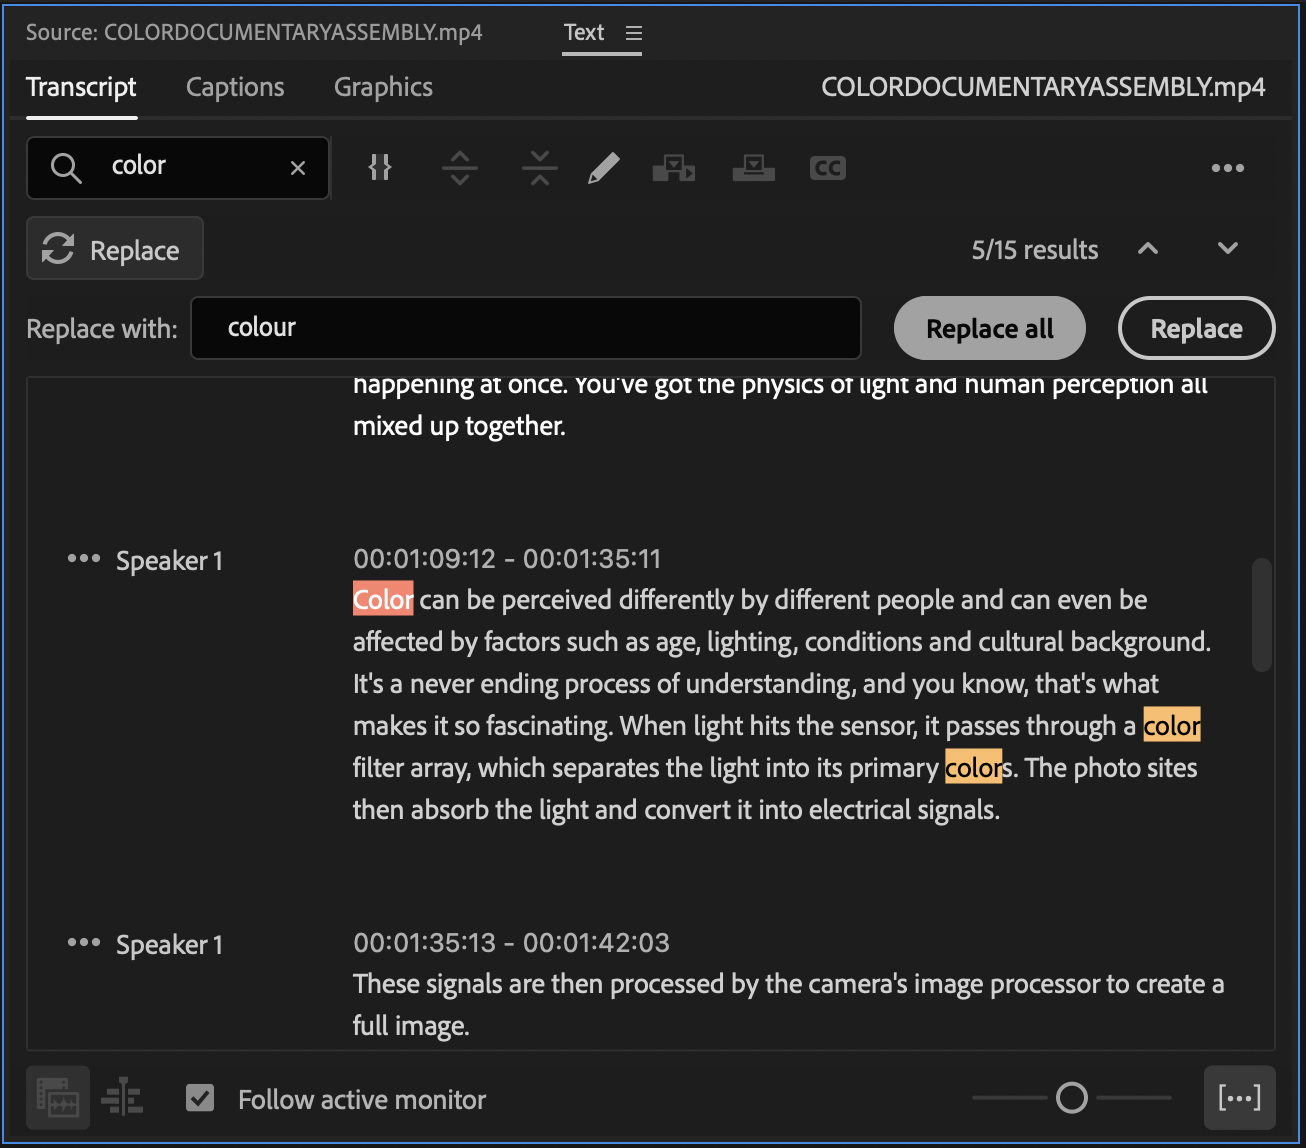Select the sequence alignment icon near the checkbox
The width and height of the screenshot is (1306, 1148).
(121, 1097)
